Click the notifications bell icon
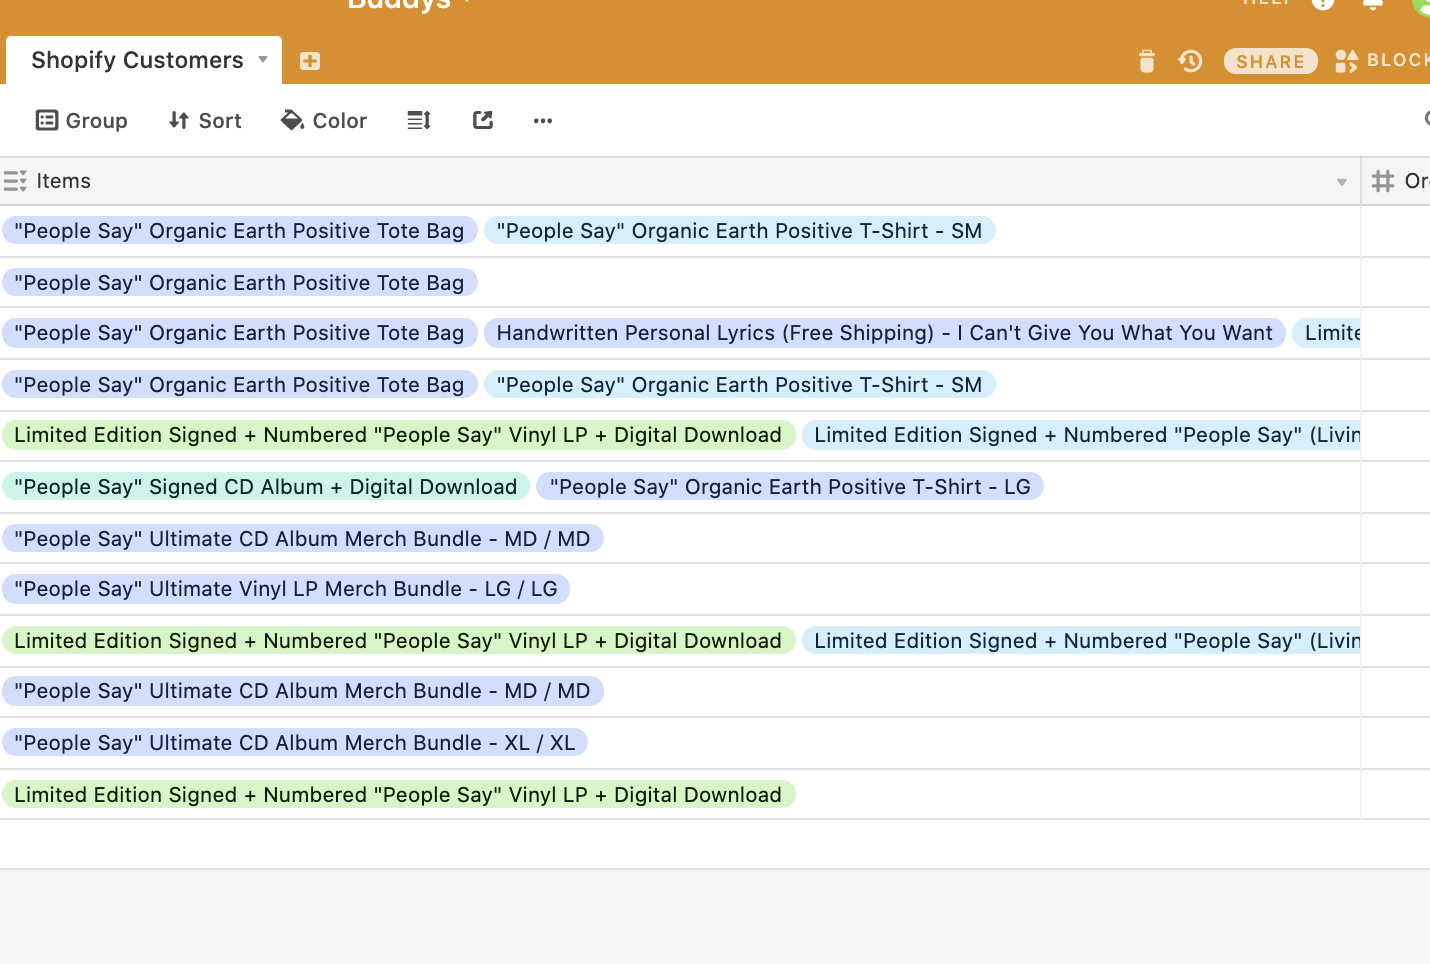Screen dimensions: 1430x964 pos(1373,3)
